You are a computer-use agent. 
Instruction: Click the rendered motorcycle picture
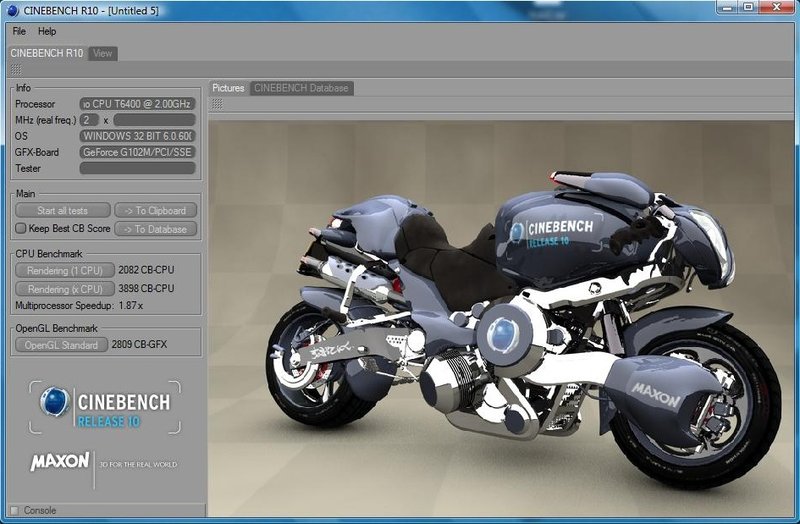[503, 319]
